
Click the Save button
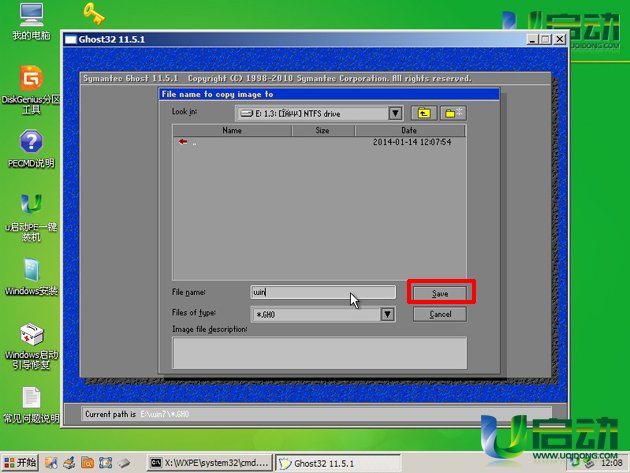pyautogui.click(x=440, y=293)
